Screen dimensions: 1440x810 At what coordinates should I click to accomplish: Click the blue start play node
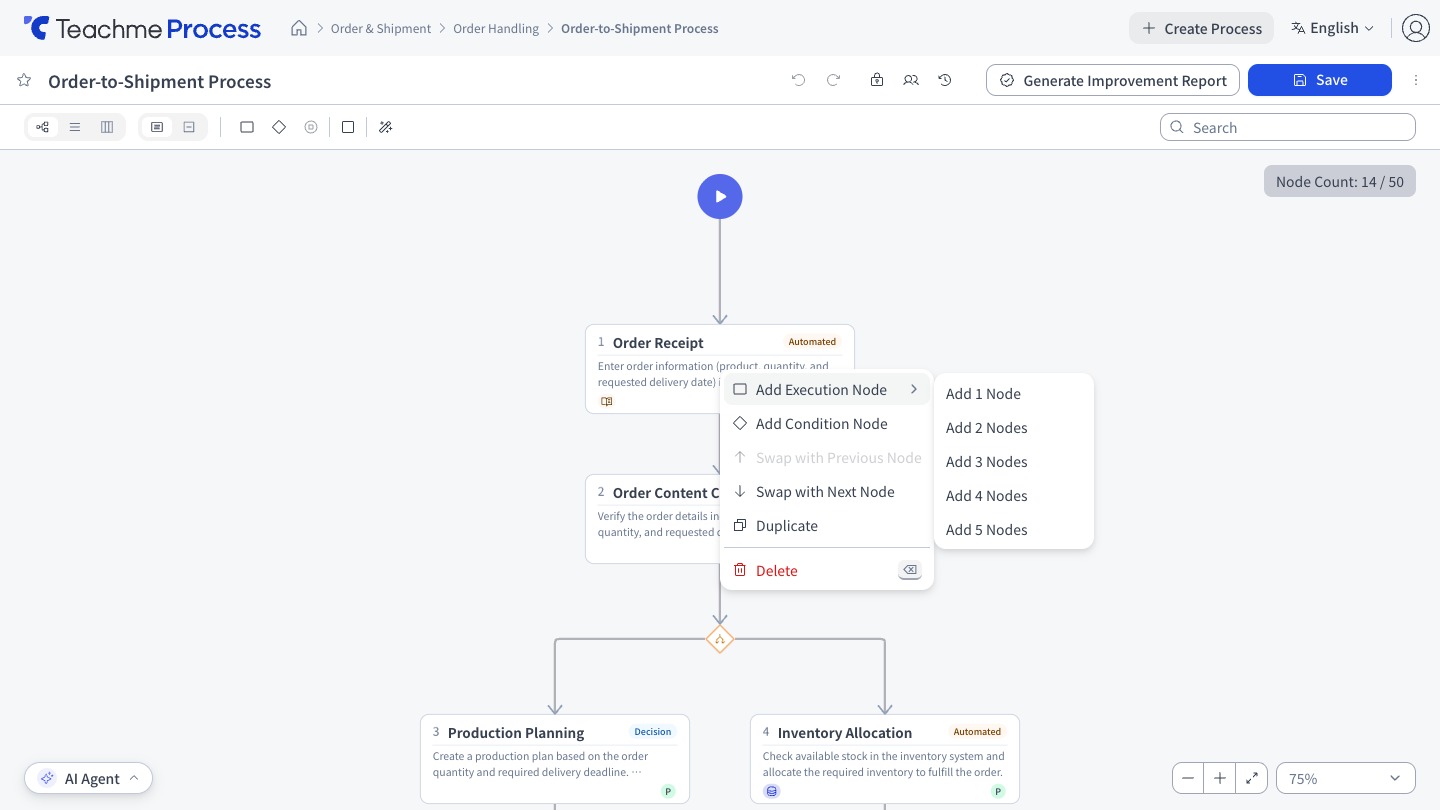pos(720,197)
